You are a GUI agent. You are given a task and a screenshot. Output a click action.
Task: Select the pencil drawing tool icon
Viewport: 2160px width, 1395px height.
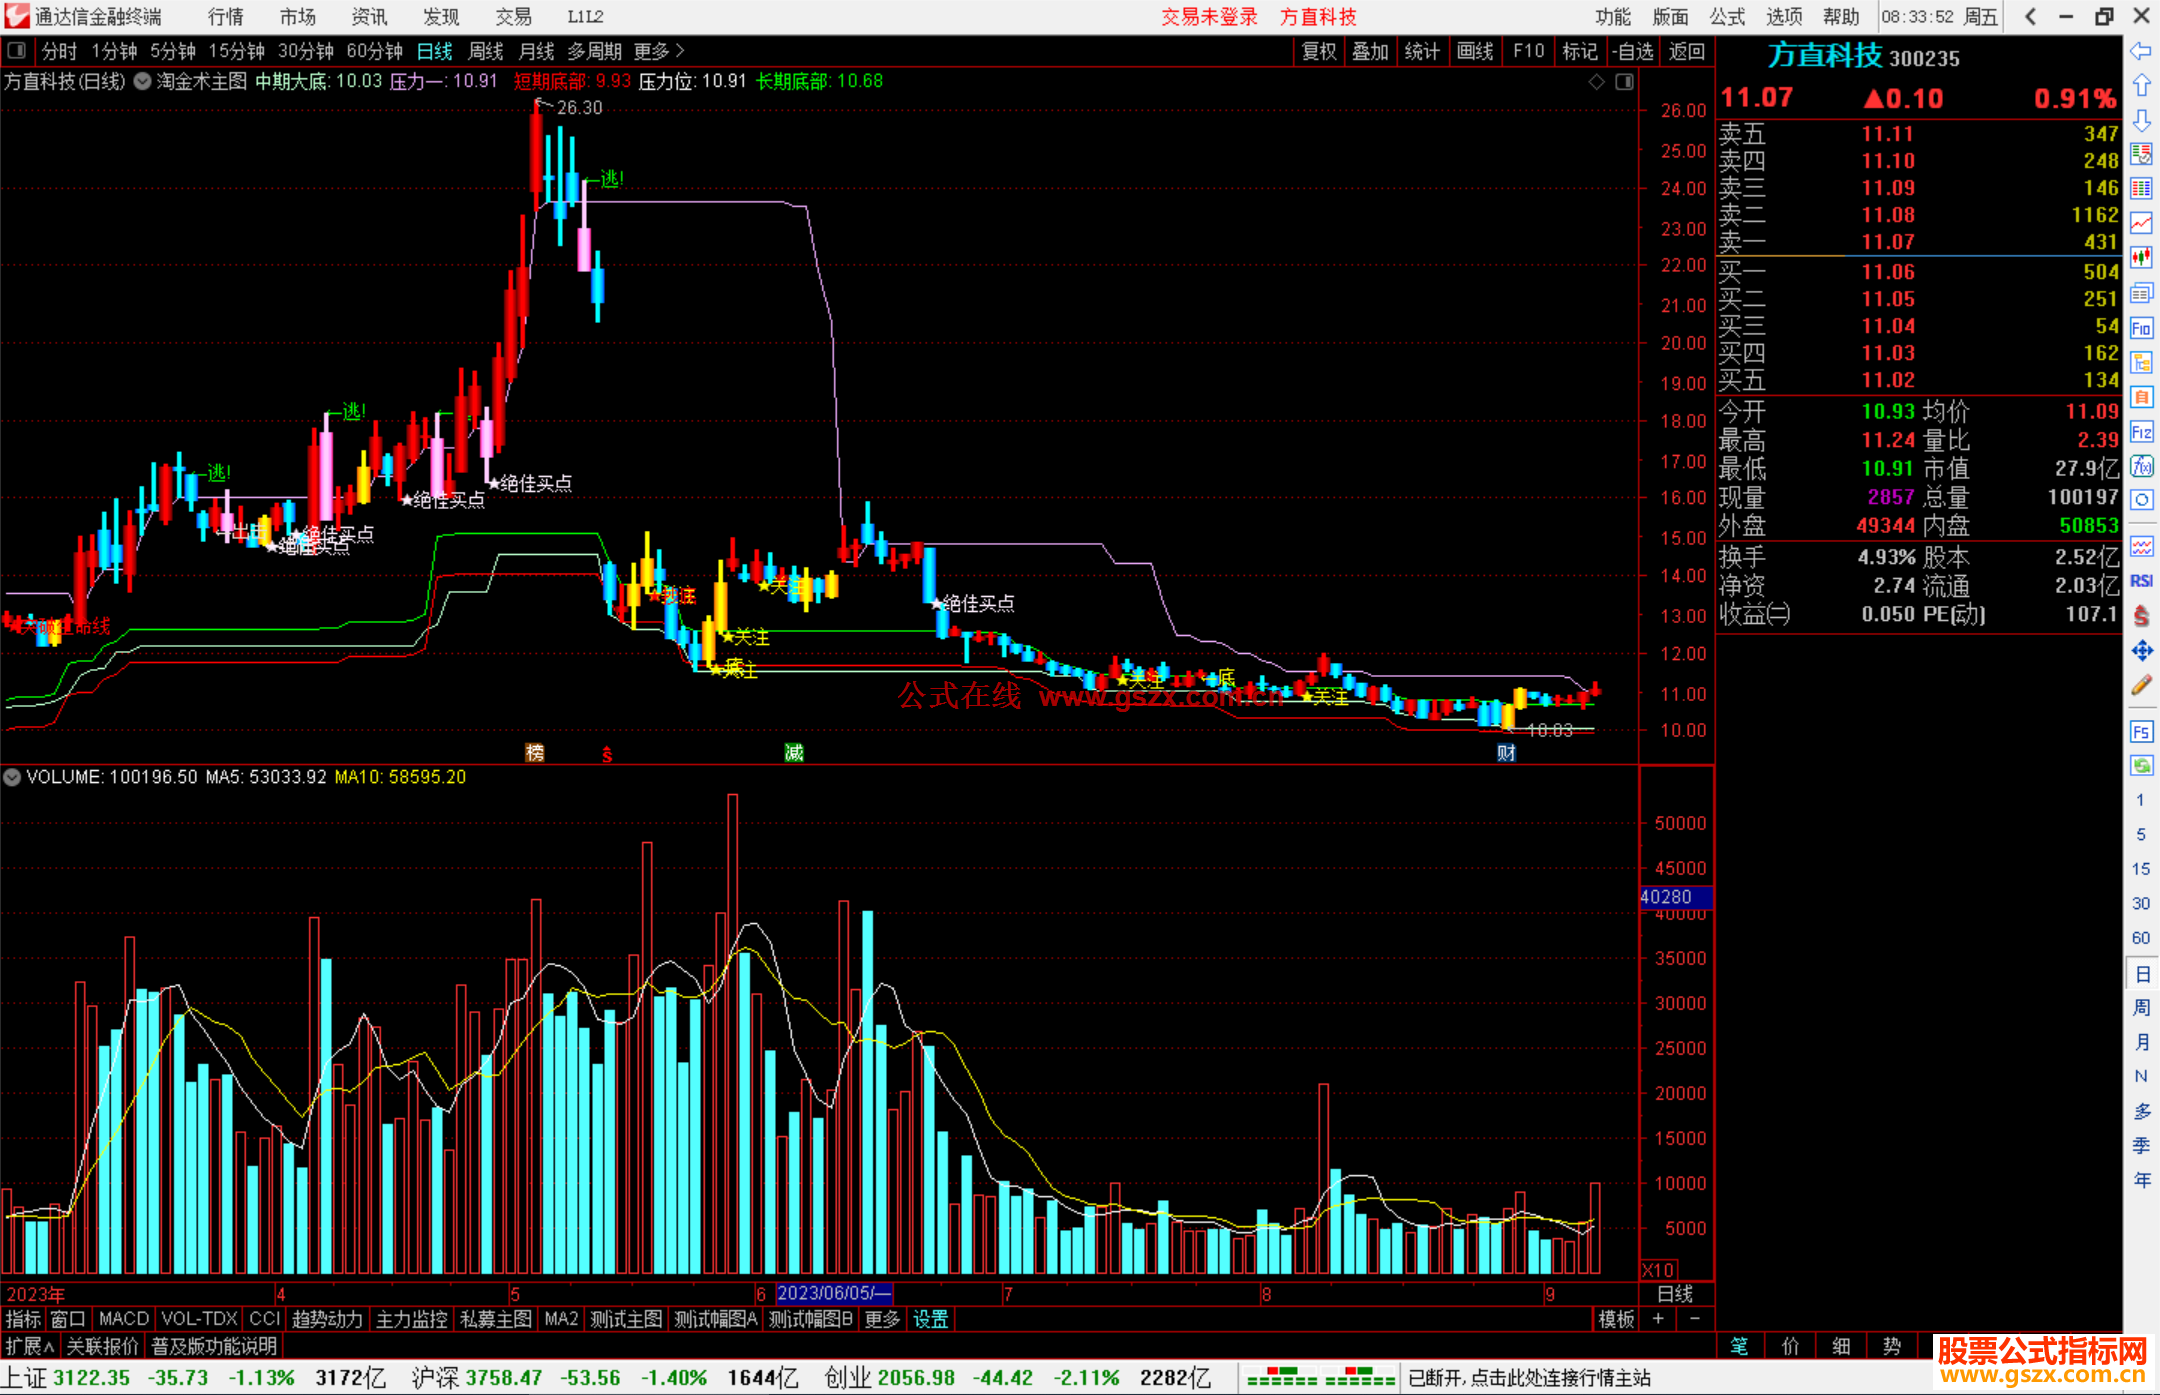2141,686
